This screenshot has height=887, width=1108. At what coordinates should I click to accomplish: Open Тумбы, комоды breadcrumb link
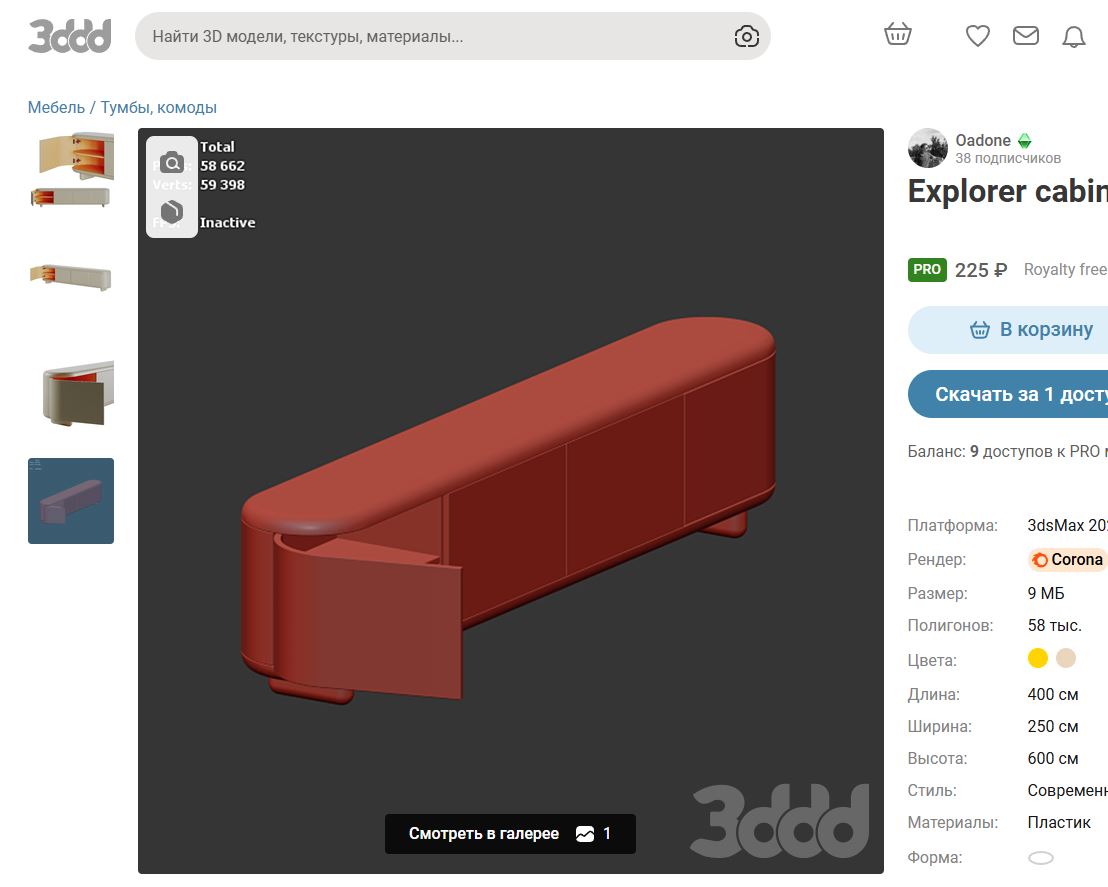[x=158, y=107]
